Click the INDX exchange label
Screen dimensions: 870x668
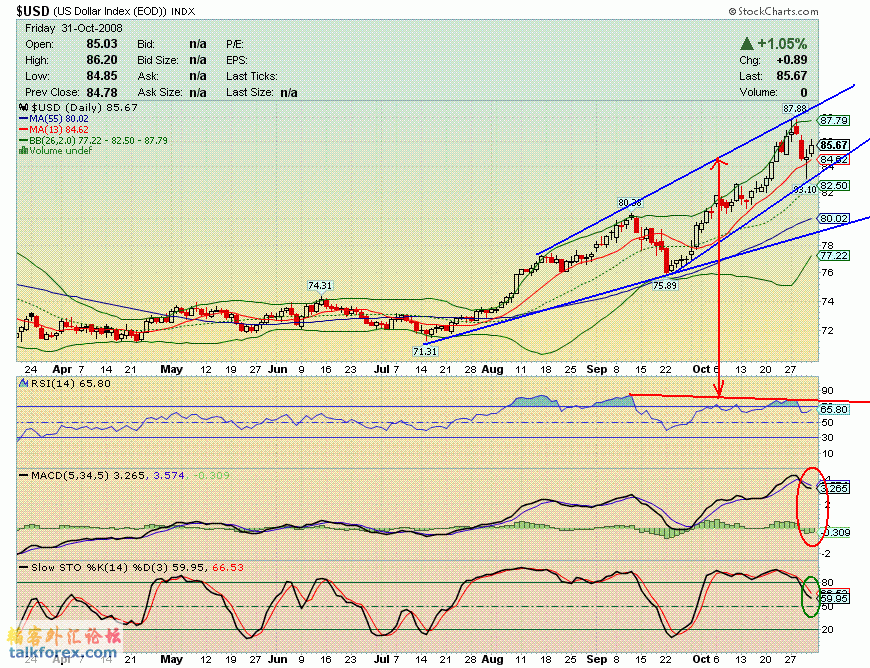click(183, 11)
